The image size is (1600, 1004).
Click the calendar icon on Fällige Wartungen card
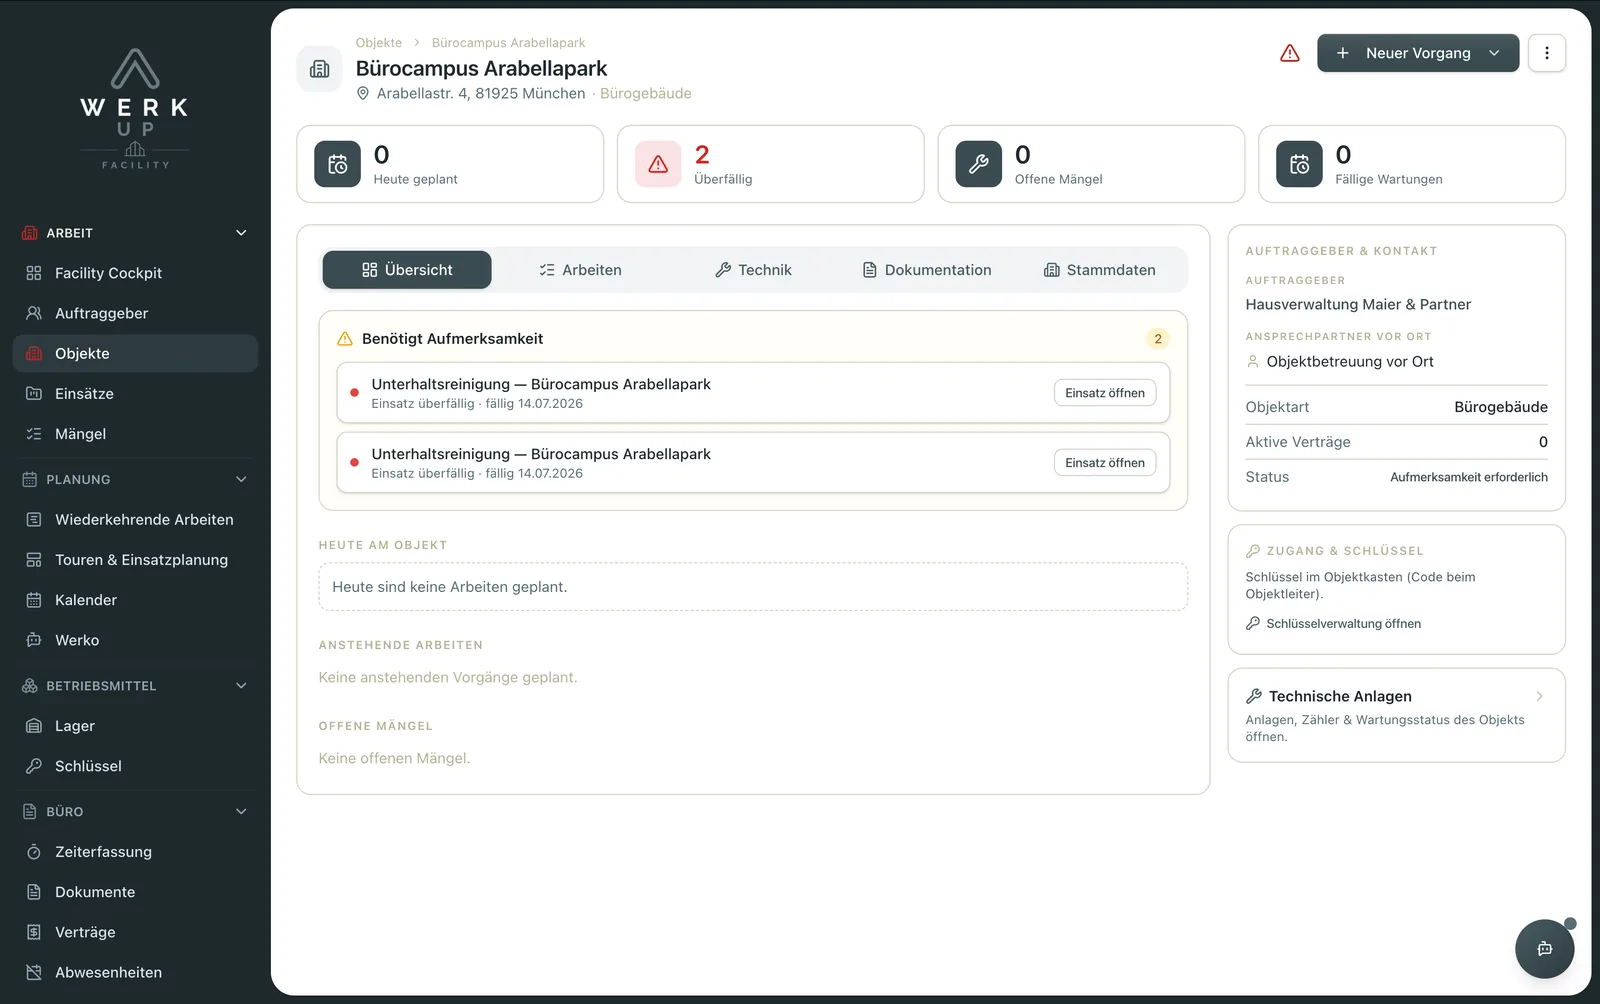click(1299, 164)
